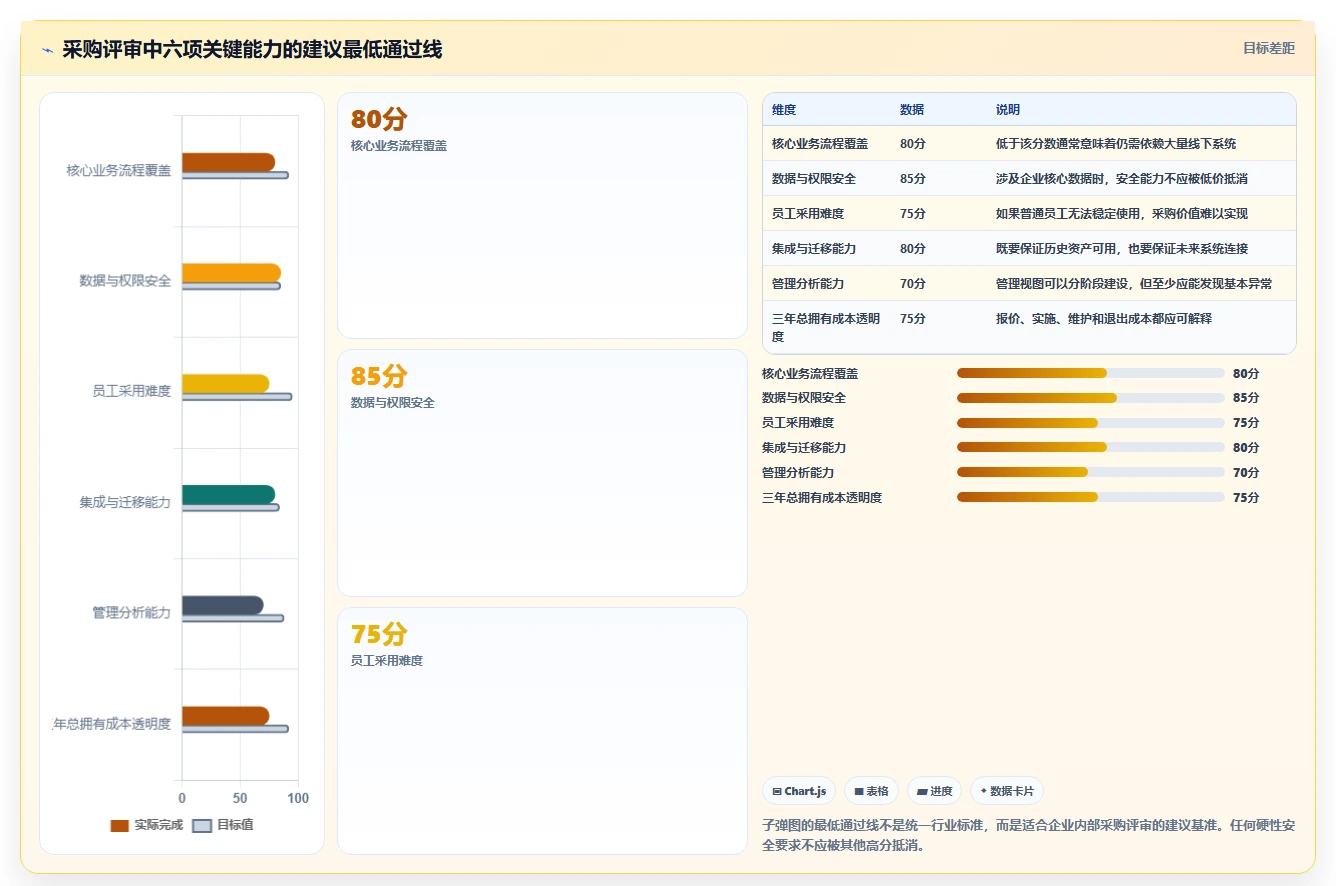This screenshot has height=886, width=1336.
Task: Click the 实际完成 legend text
Action: tap(159, 826)
